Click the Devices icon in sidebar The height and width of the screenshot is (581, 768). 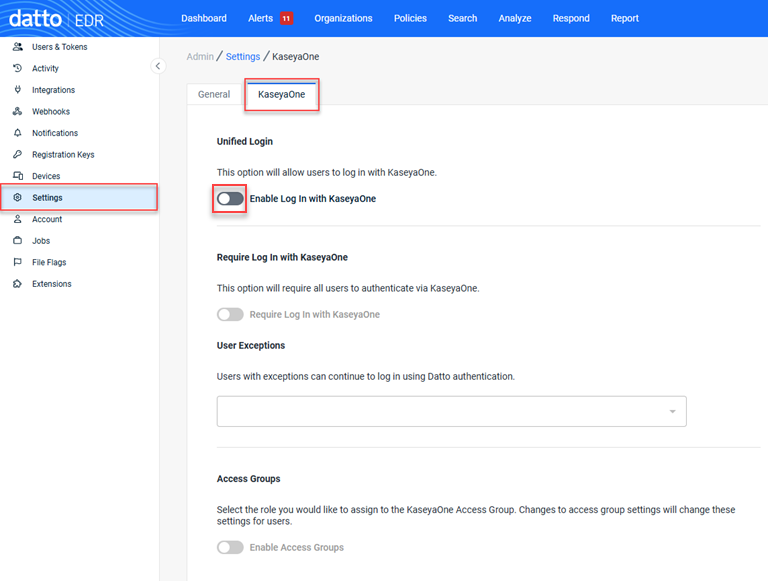pyautogui.click(x=18, y=176)
